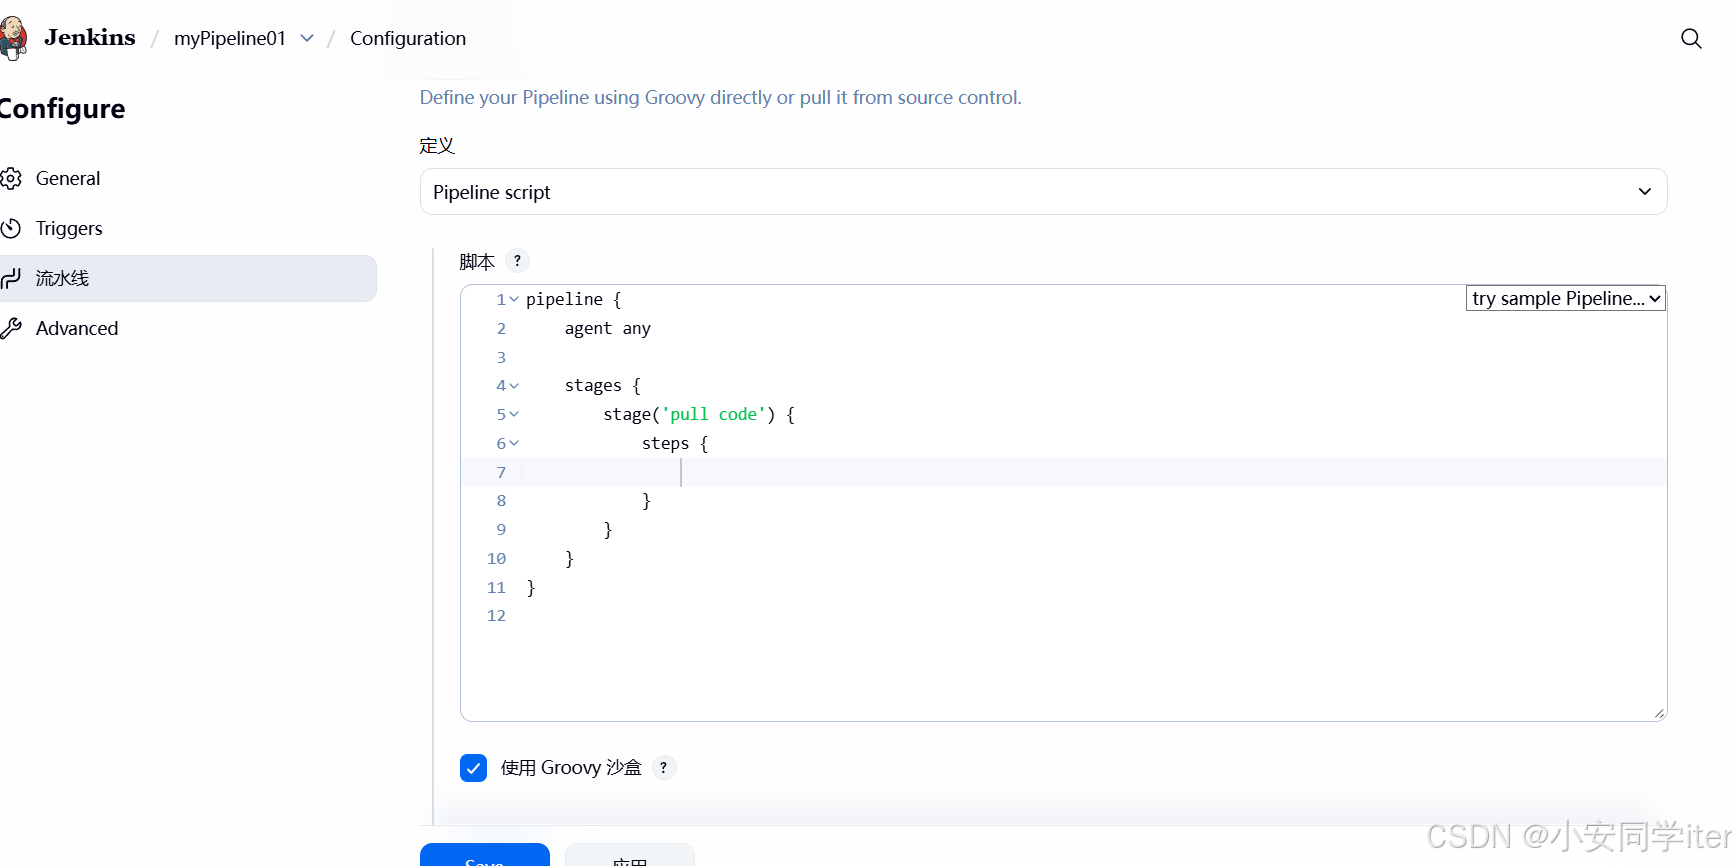
Task: Click the pipeline flow icon in sidebar
Action: pos(11,279)
